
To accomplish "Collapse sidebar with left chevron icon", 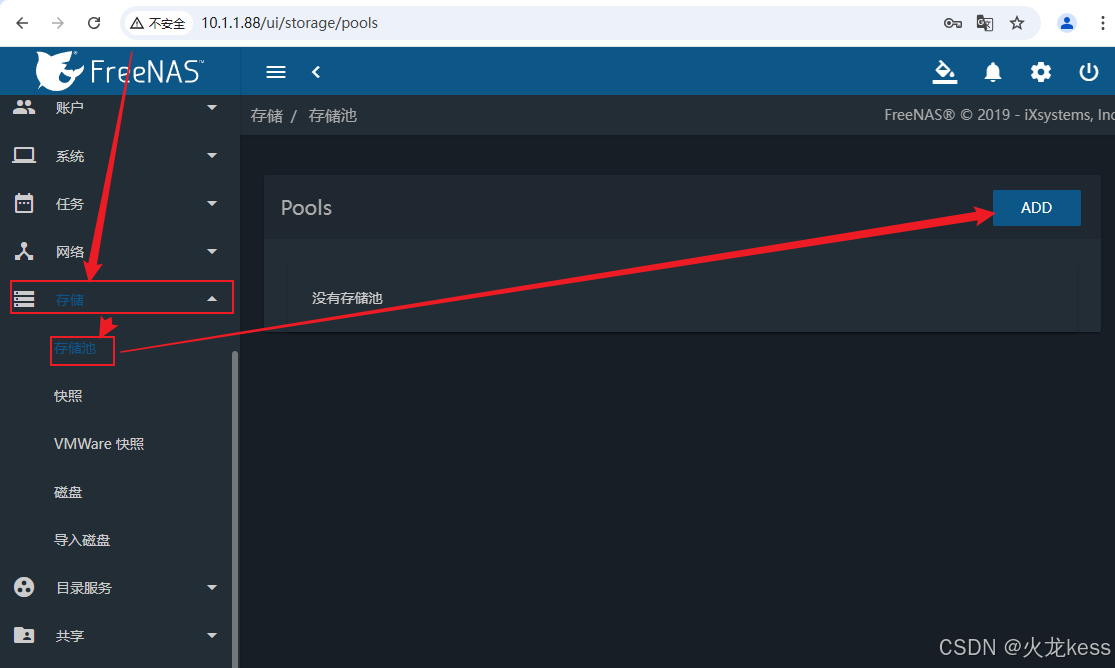I will click(316, 72).
